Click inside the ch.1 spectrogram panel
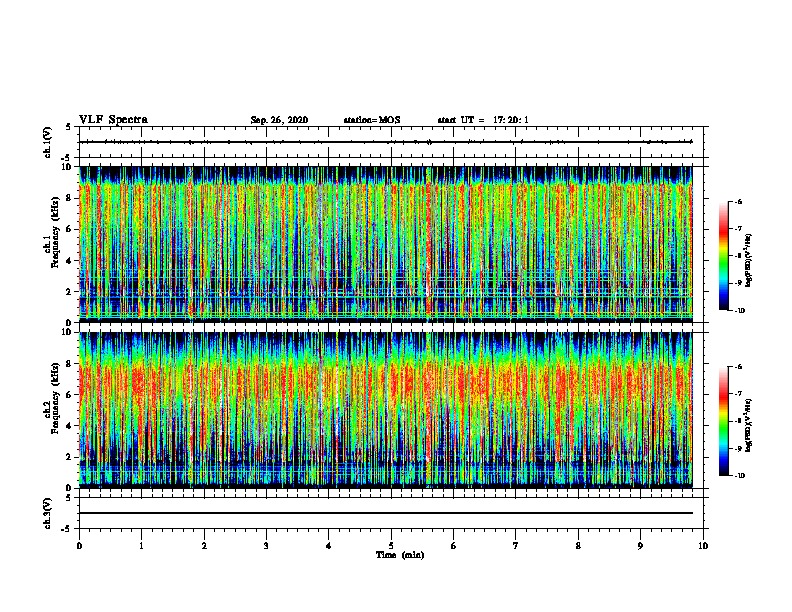Image resolution: width=792 pixels, height=612 pixels. 386,244
